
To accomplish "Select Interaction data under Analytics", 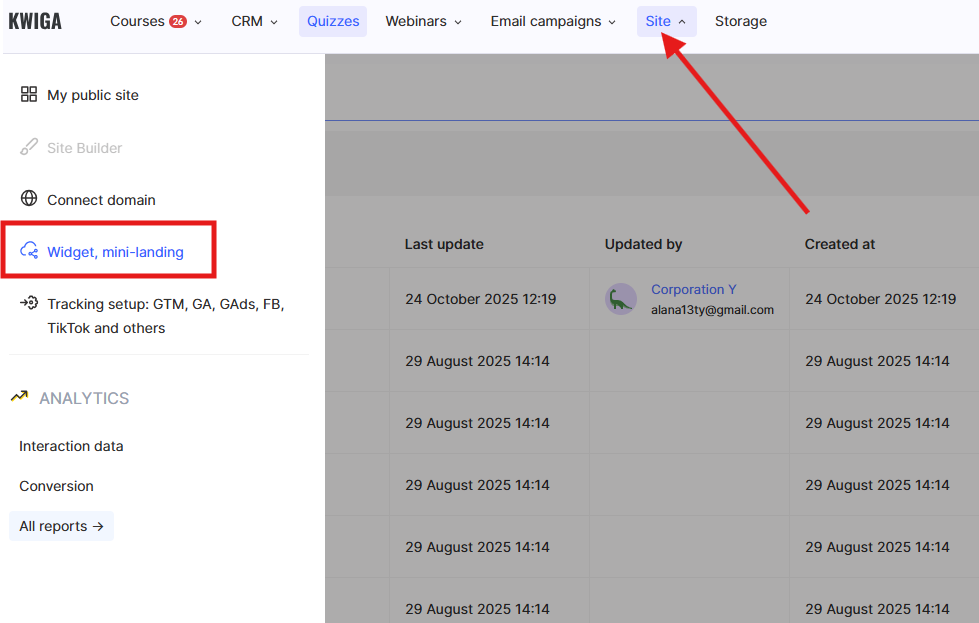I will (71, 446).
